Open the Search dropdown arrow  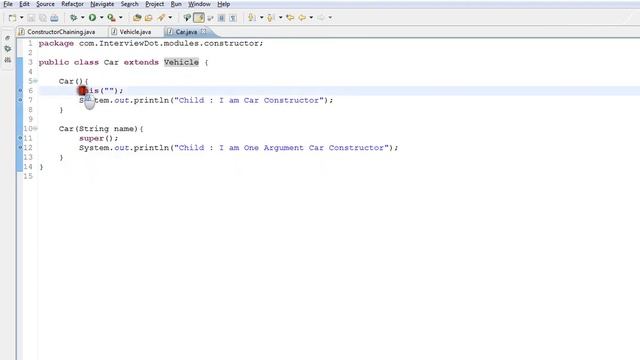170,18
